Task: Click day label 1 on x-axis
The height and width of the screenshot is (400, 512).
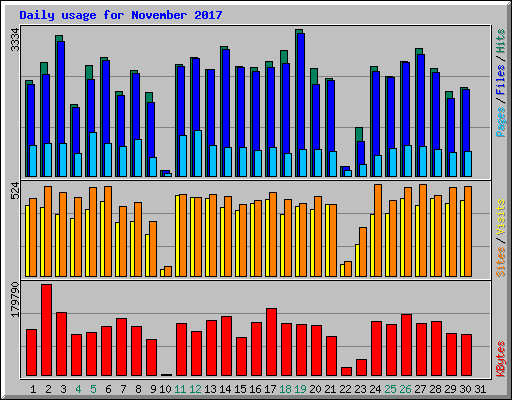Action: (x=33, y=389)
